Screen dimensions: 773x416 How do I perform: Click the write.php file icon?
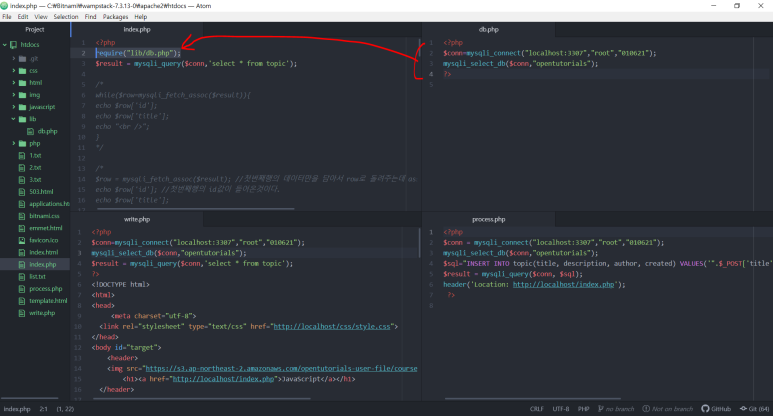pyautogui.click(x=22, y=313)
